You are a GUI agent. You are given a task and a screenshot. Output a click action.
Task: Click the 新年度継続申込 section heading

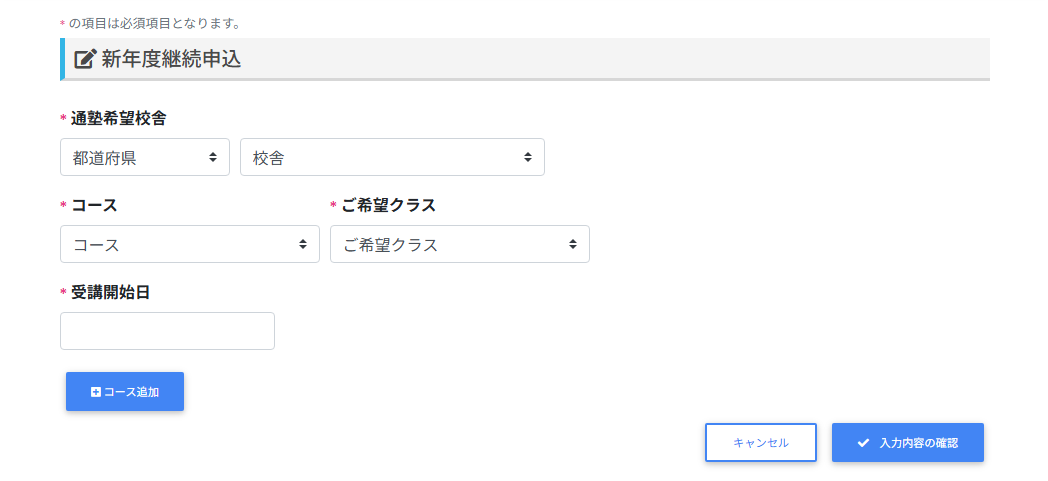coord(171,59)
